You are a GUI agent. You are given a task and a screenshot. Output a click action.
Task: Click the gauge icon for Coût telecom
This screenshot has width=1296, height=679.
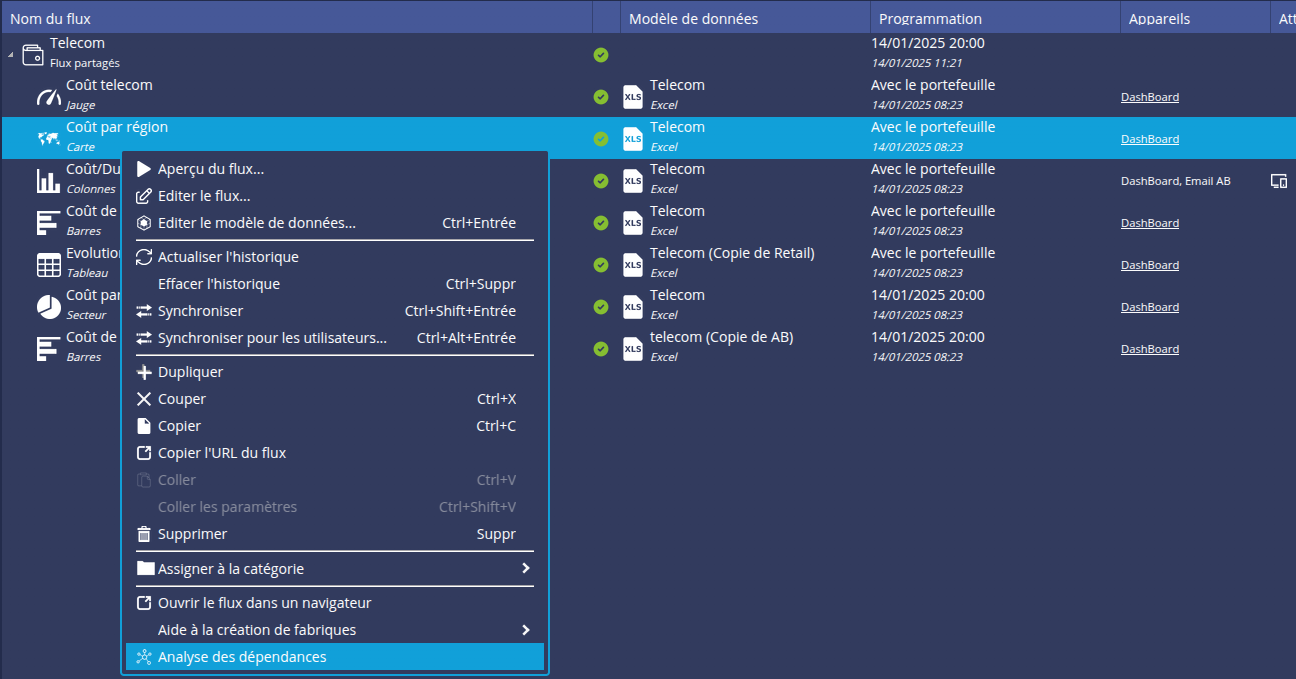48,96
